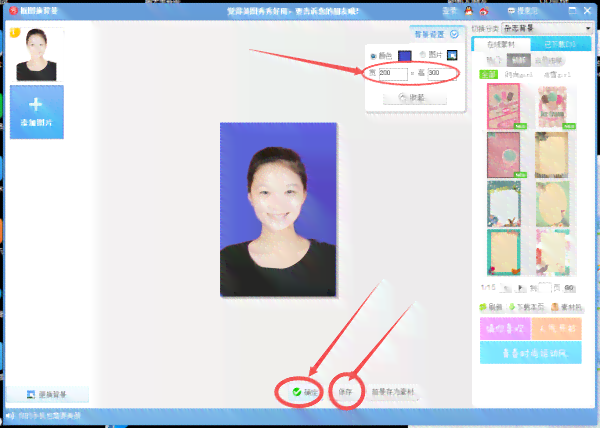Switch to the 已下载 tab
Screen dimensions: 600x428
click(560, 44)
